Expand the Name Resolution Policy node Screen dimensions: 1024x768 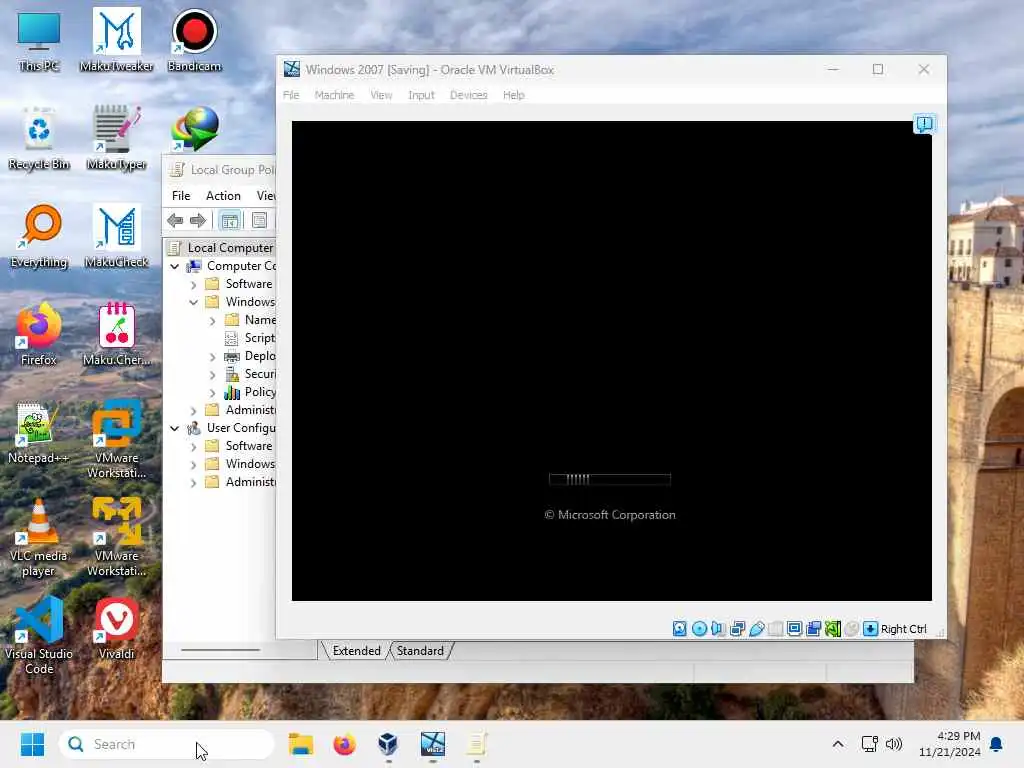point(212,321)
